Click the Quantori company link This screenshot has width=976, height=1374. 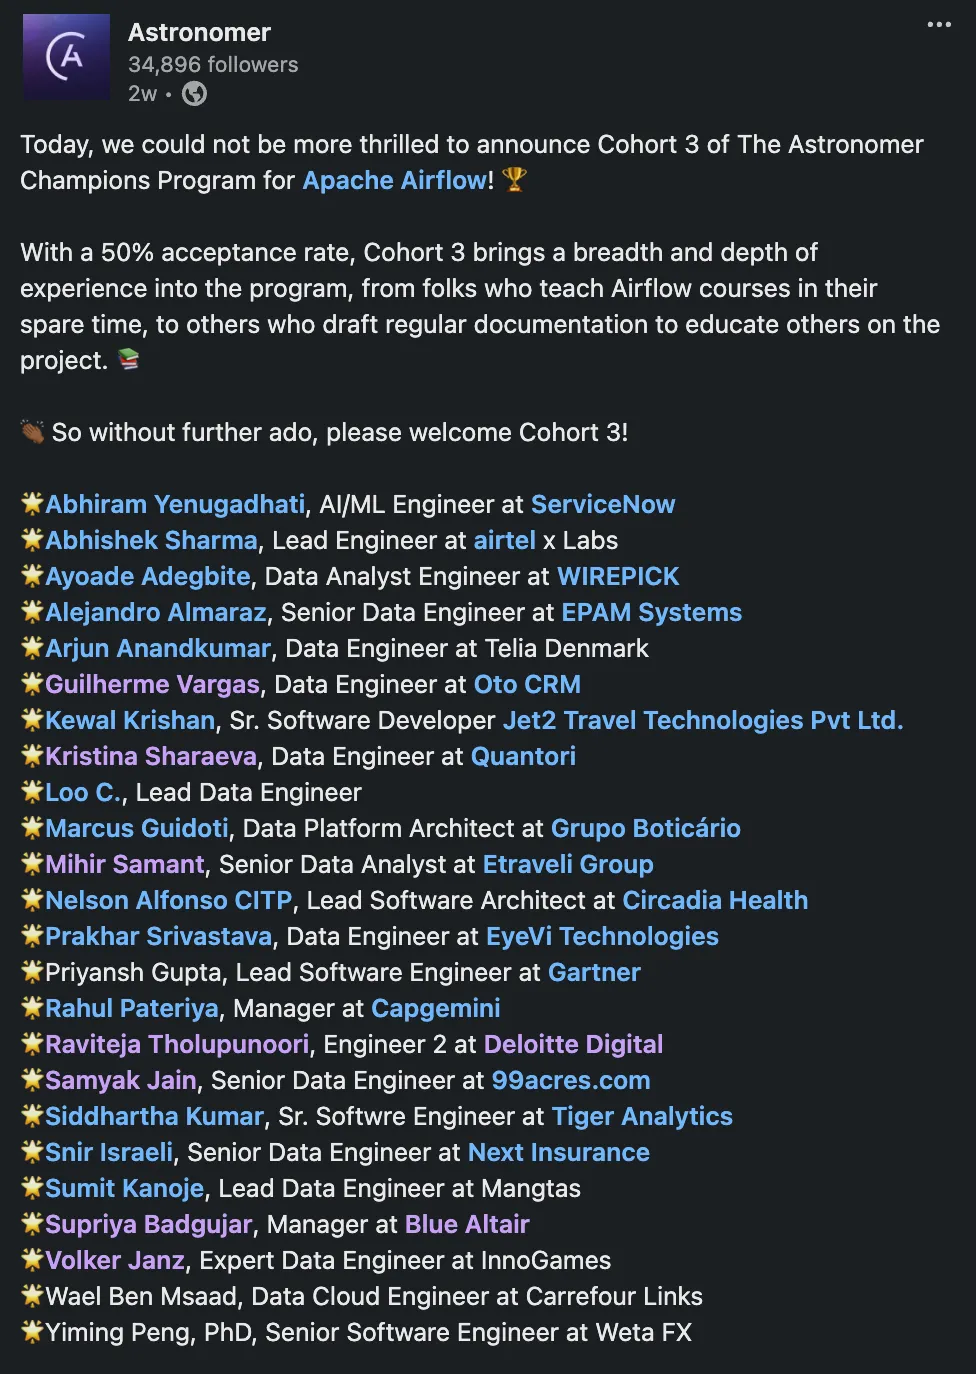point(524,756)
